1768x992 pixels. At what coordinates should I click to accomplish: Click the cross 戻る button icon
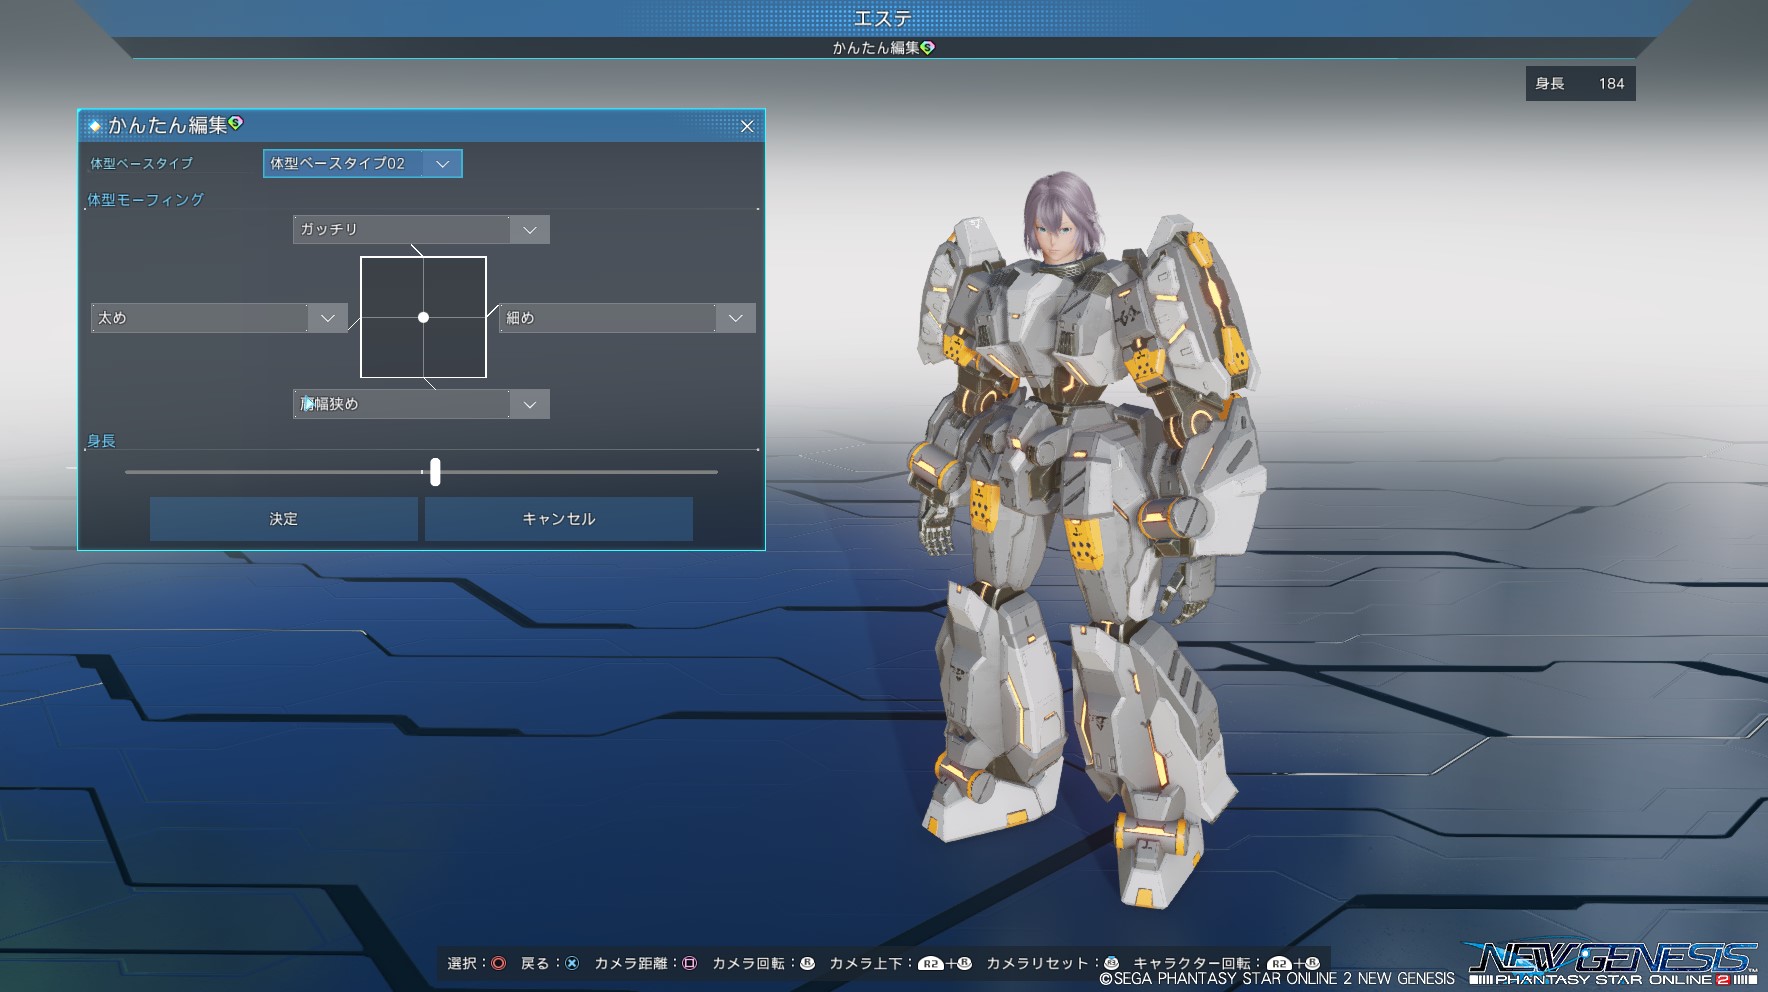572,963
